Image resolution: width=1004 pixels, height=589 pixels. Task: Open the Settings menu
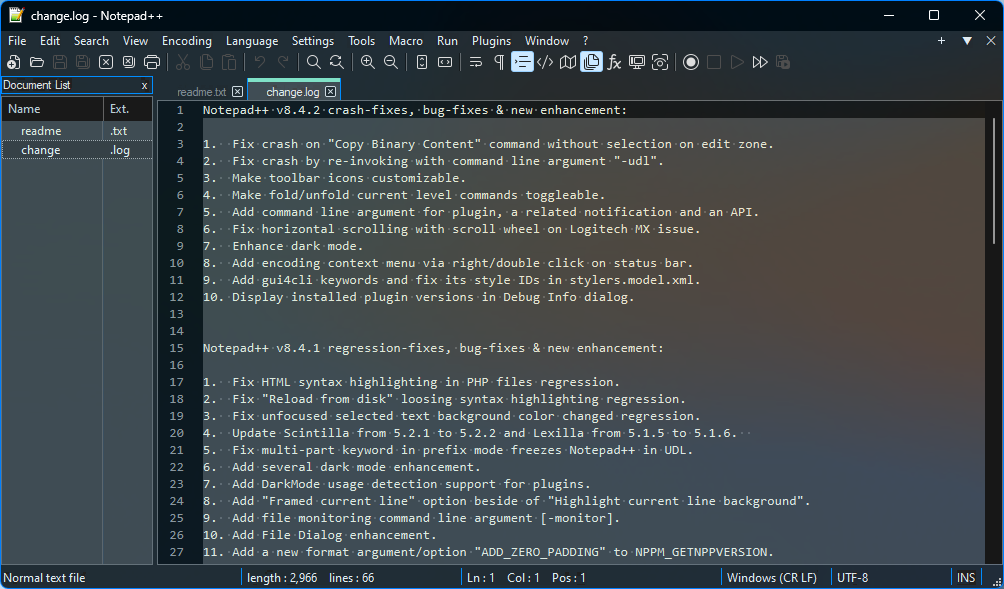(313, 41)
